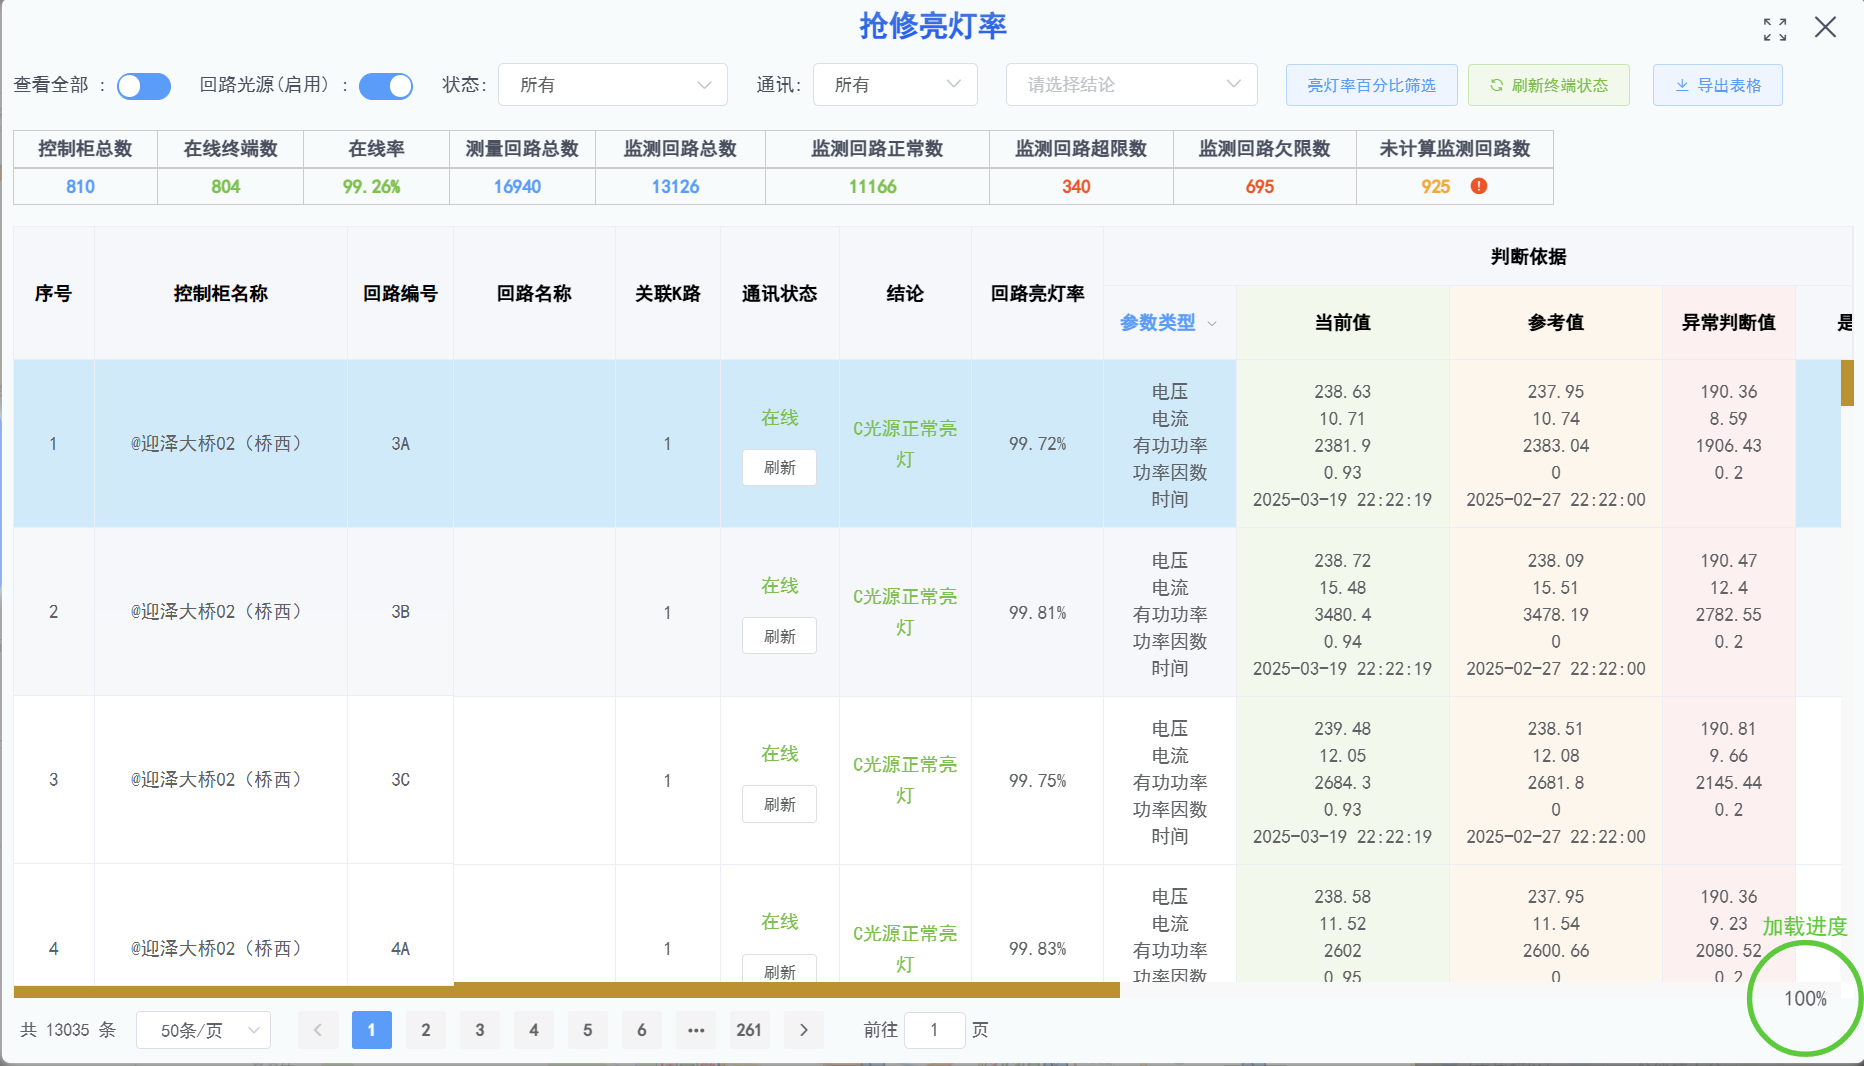The height and width of the screenshot is (1066, 1864).
Task: Click the 参考值 column header
Action: tap(1555, 323)
